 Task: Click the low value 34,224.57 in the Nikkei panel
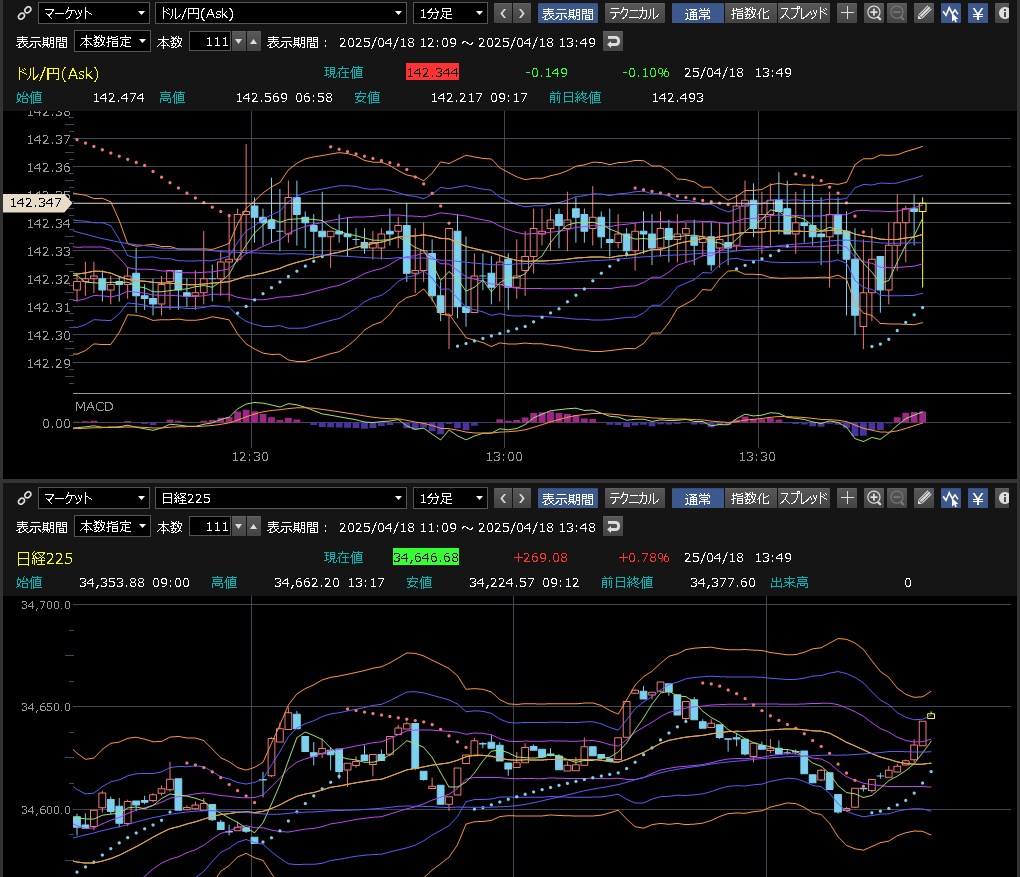[502, 582]
